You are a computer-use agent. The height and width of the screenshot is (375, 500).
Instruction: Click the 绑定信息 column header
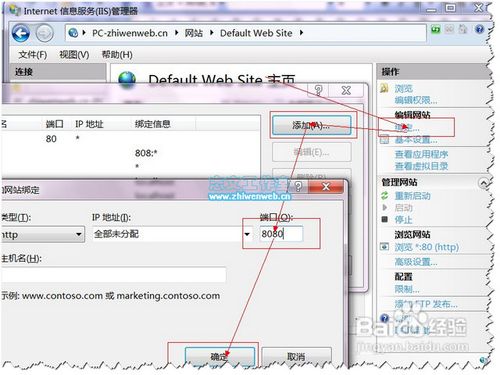(152, 124)
